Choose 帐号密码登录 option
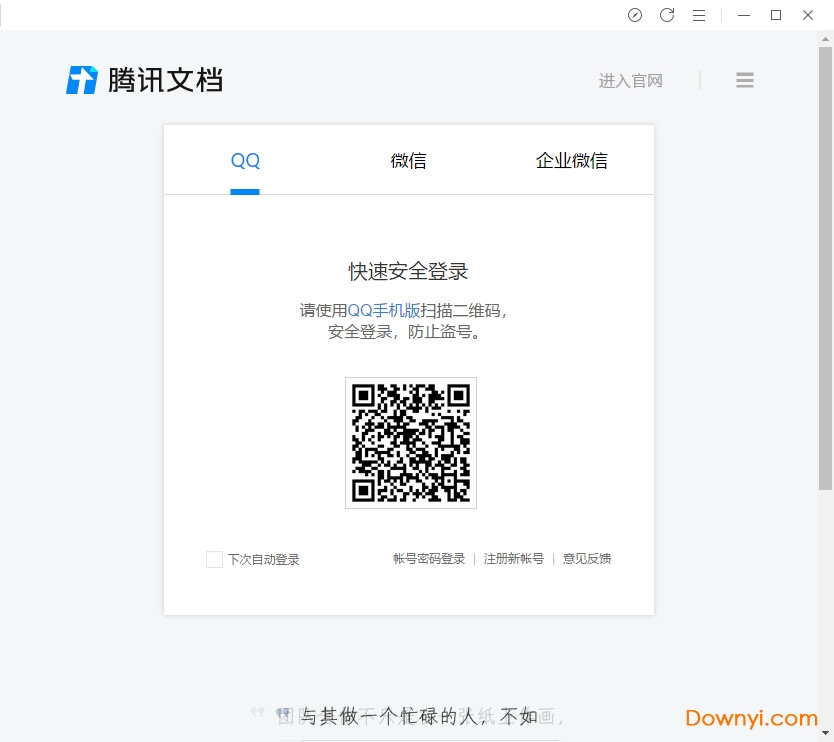This screenshot has width=834, height=742. (x=429, y=559)
